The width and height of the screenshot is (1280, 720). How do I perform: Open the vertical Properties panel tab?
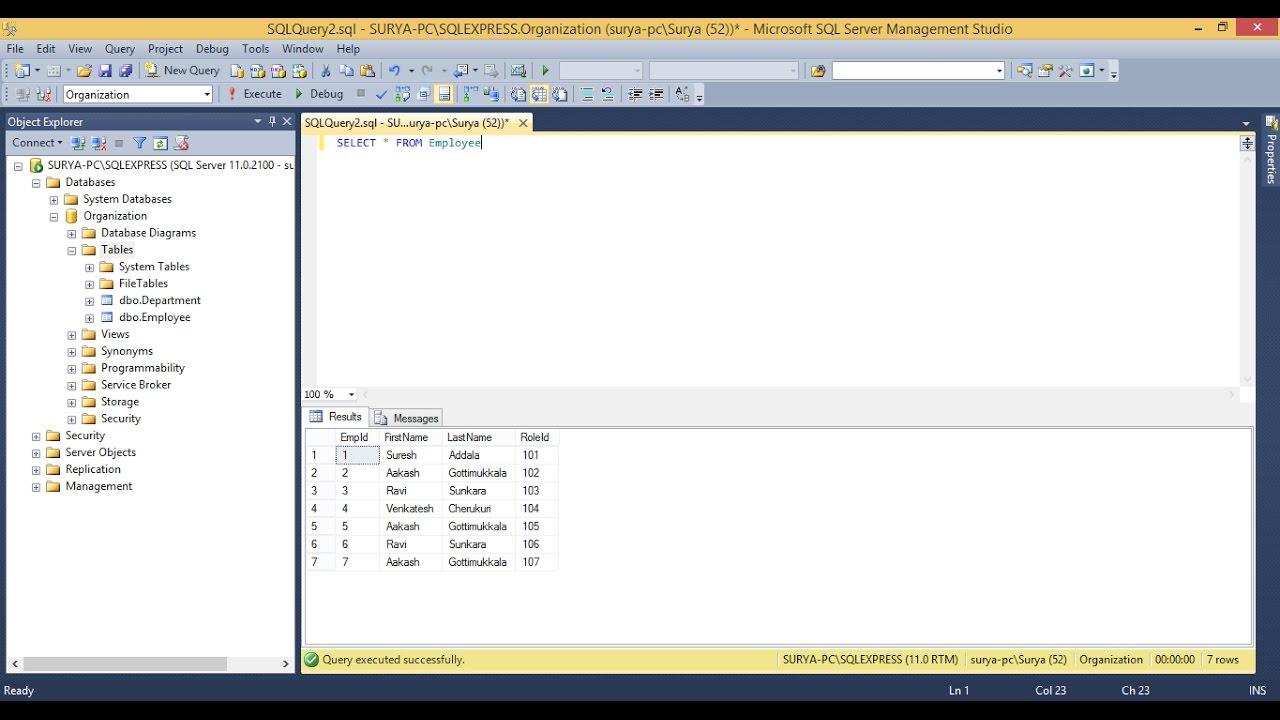pyautogui.click(x=1271, y=151)
